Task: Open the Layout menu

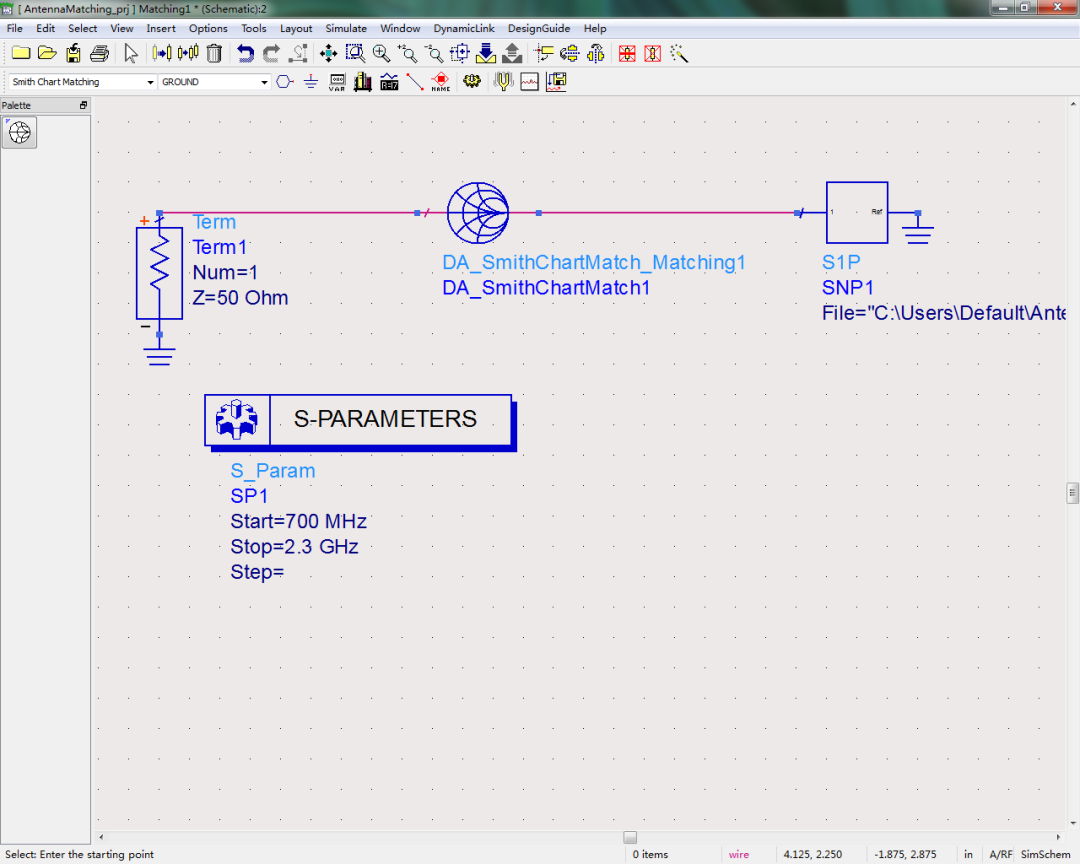Action: pos(296,28)
